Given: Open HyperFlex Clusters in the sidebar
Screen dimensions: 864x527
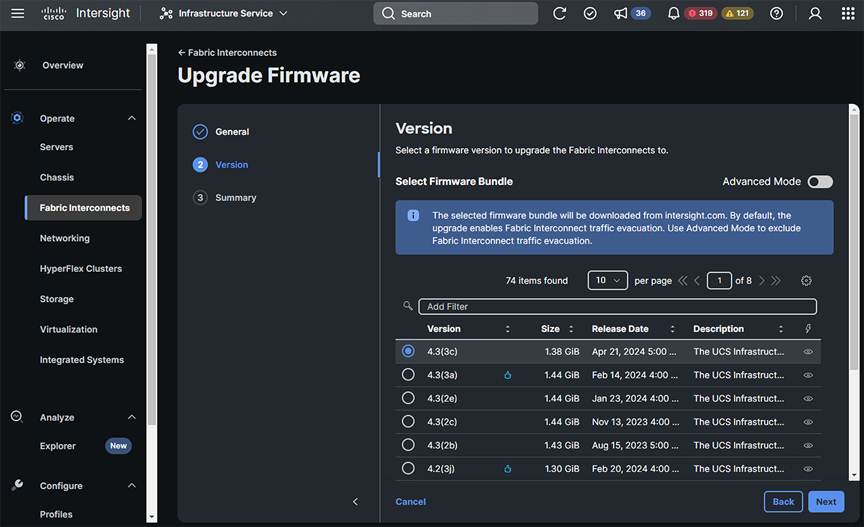Looking at the screenshot, I should click(x=80, y=268).
